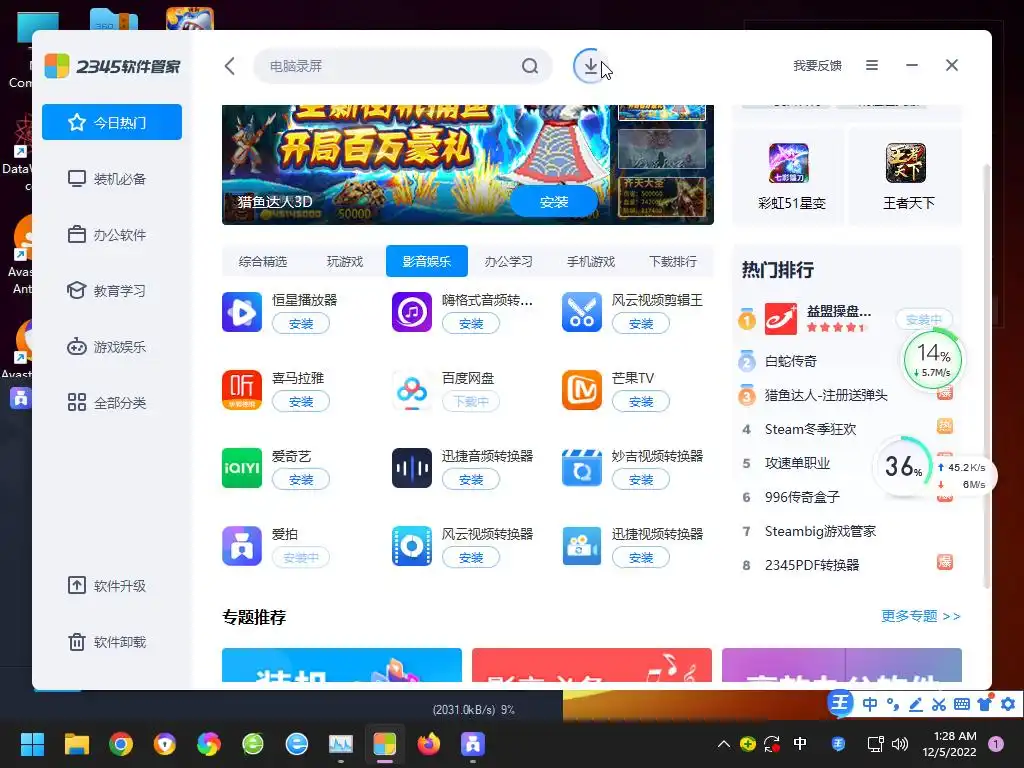The image size is (1024, 768).
Task: Click the 恒星播放器 app icon
Action: (242, 312)
